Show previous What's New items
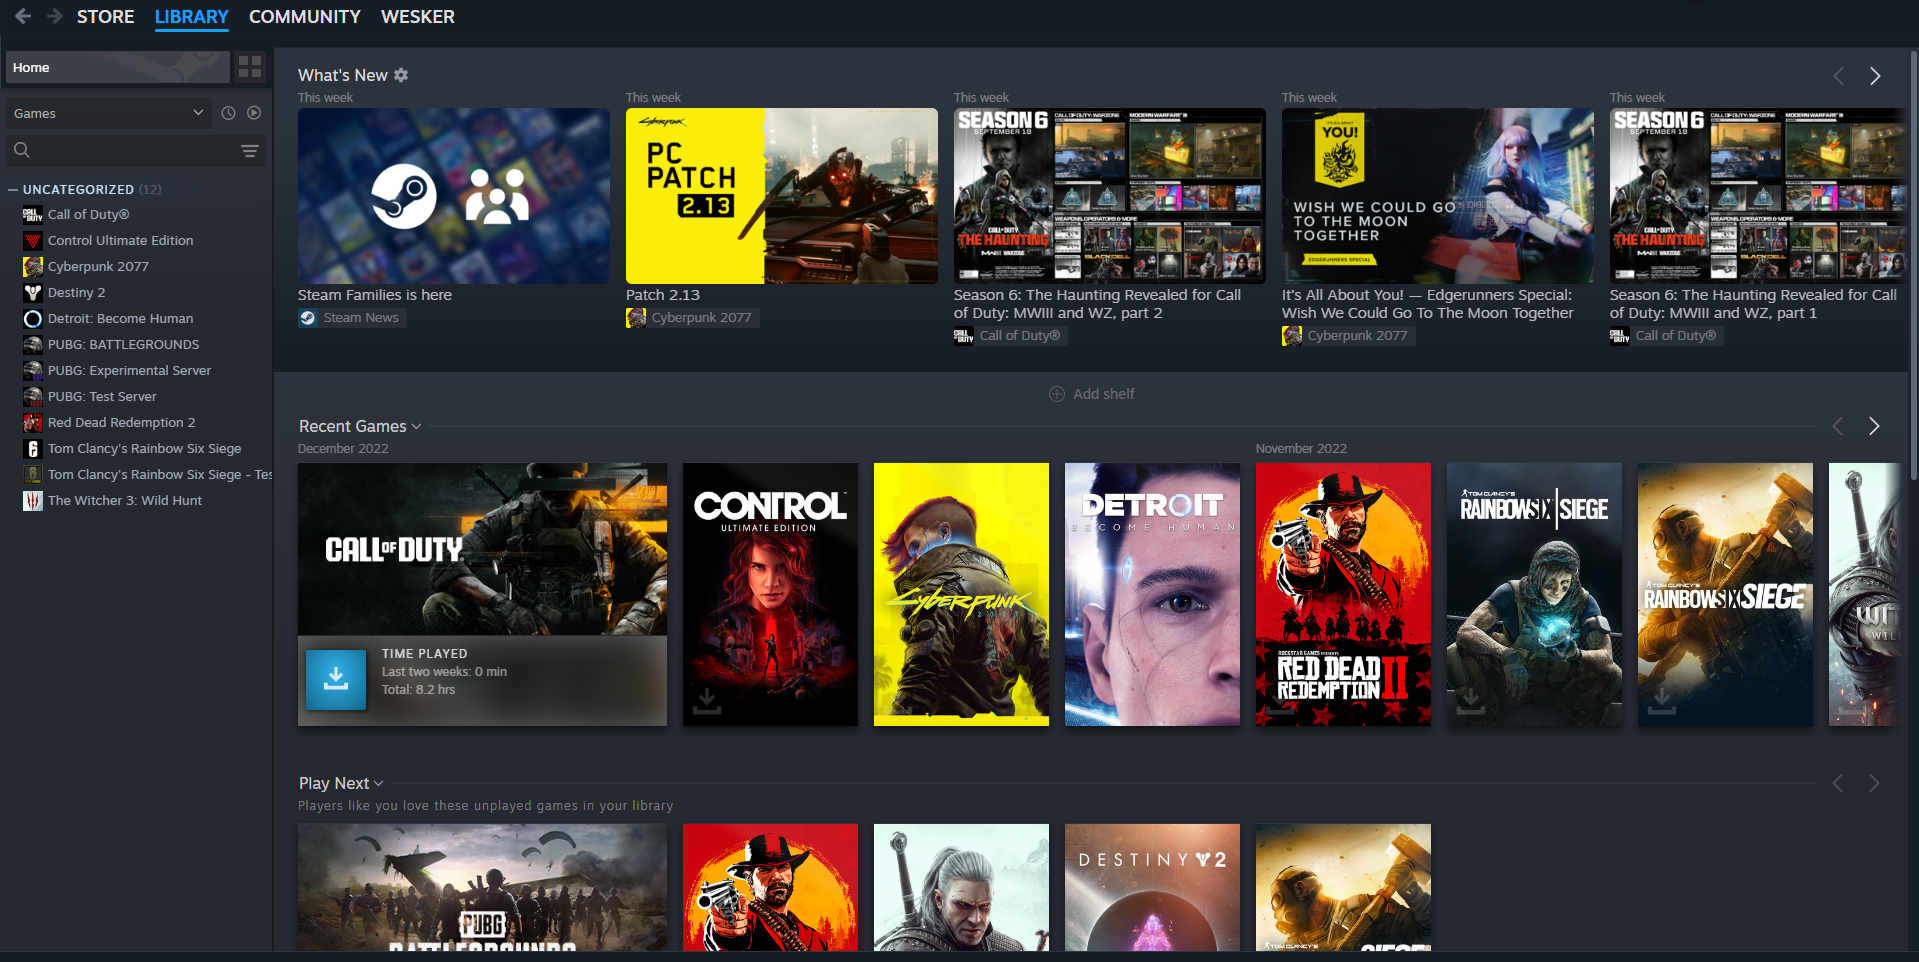 (1838, 76)
